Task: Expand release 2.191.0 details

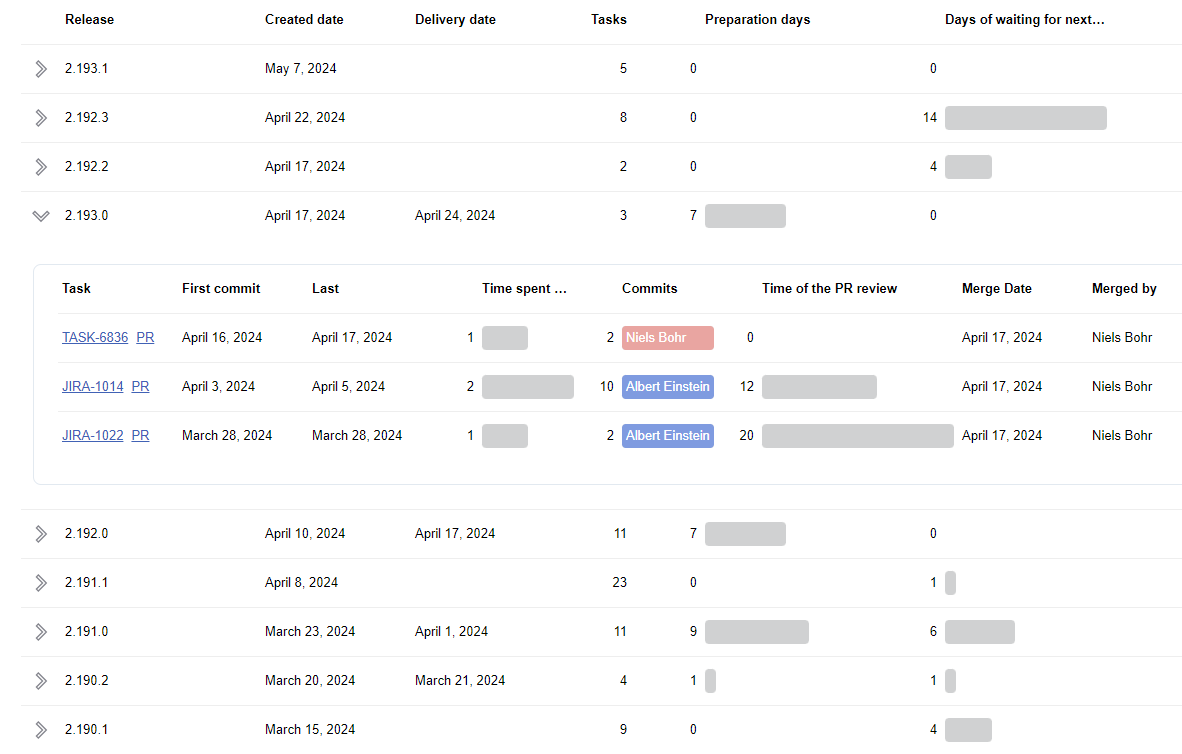Action: [x=41, y=632]
